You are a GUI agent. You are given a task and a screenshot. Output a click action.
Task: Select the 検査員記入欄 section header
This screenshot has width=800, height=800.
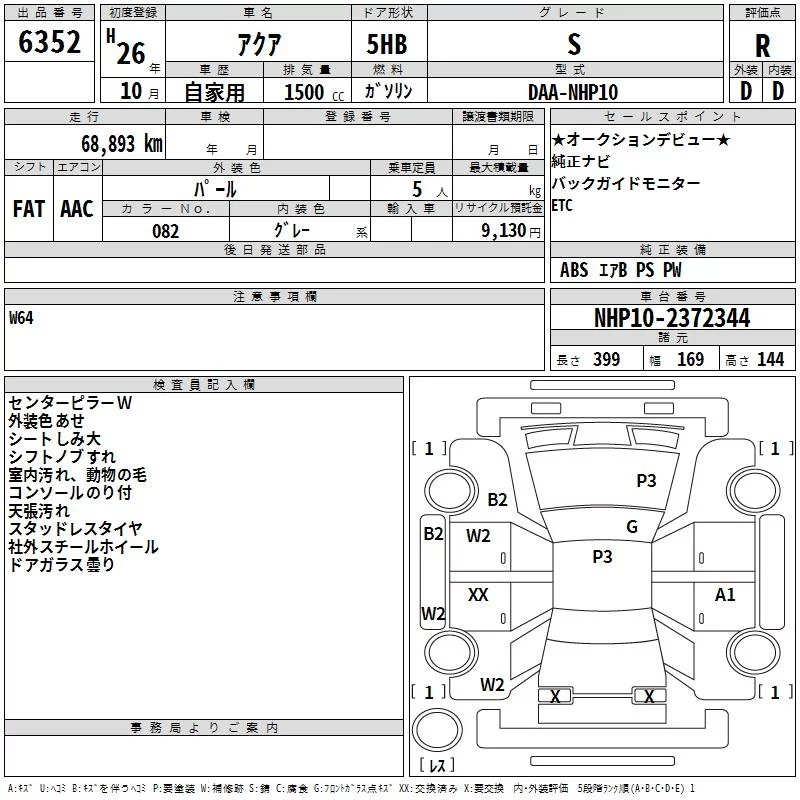click(x=204, y=385)
